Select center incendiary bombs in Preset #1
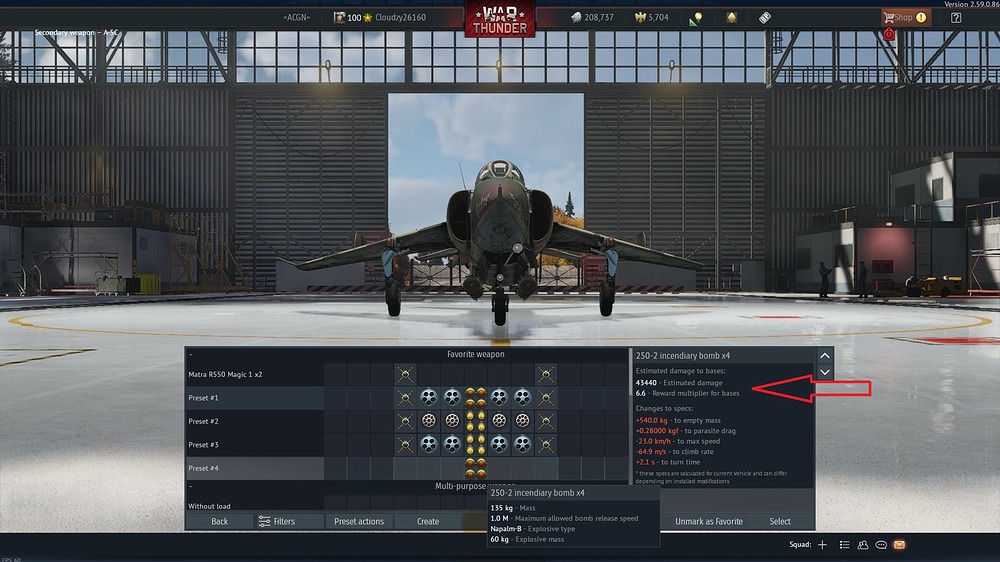 tap(476, 397)
